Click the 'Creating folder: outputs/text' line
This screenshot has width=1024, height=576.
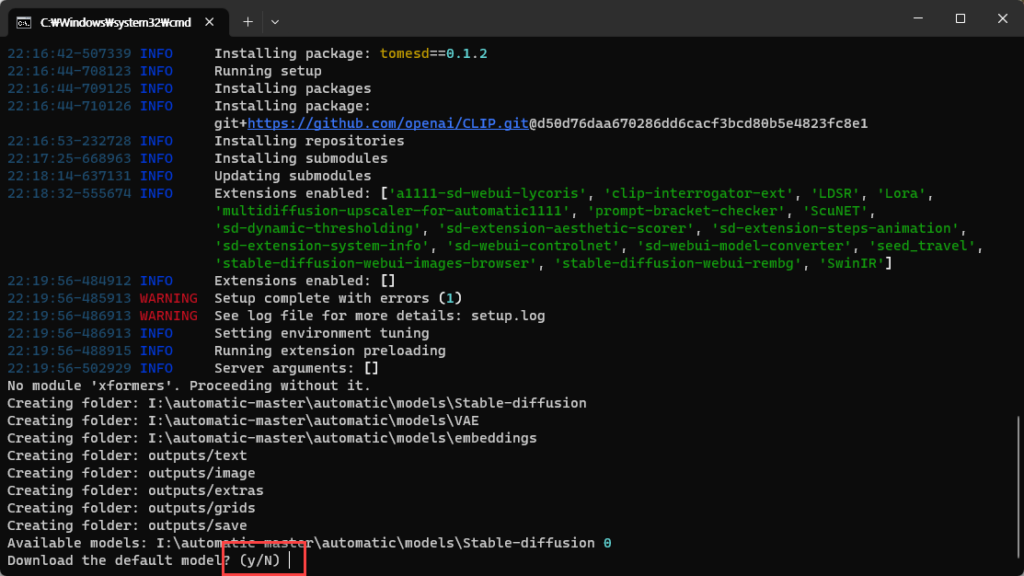127,456
